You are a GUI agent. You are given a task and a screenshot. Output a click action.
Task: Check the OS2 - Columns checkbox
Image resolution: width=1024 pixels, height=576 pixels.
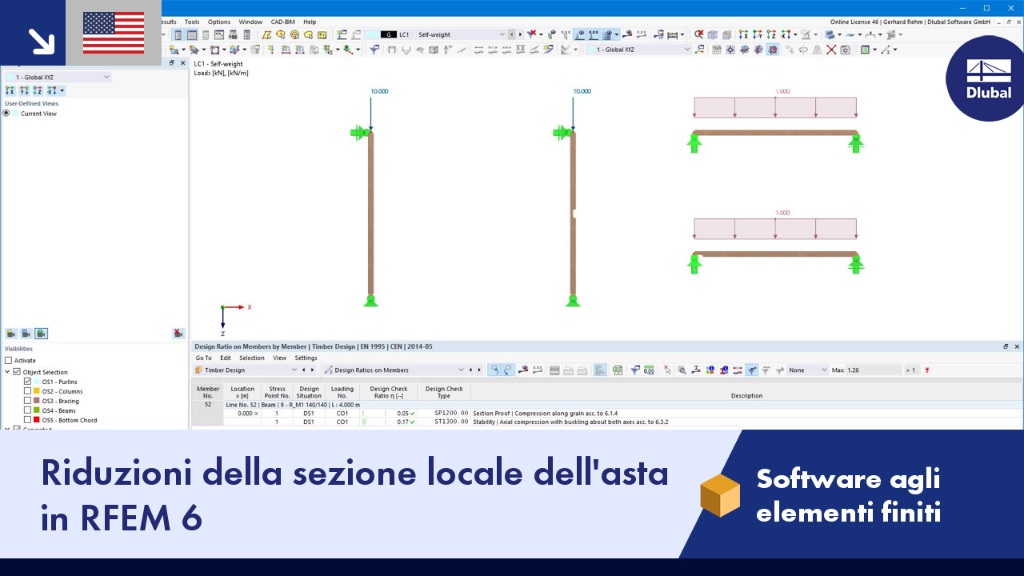point(27,391)
